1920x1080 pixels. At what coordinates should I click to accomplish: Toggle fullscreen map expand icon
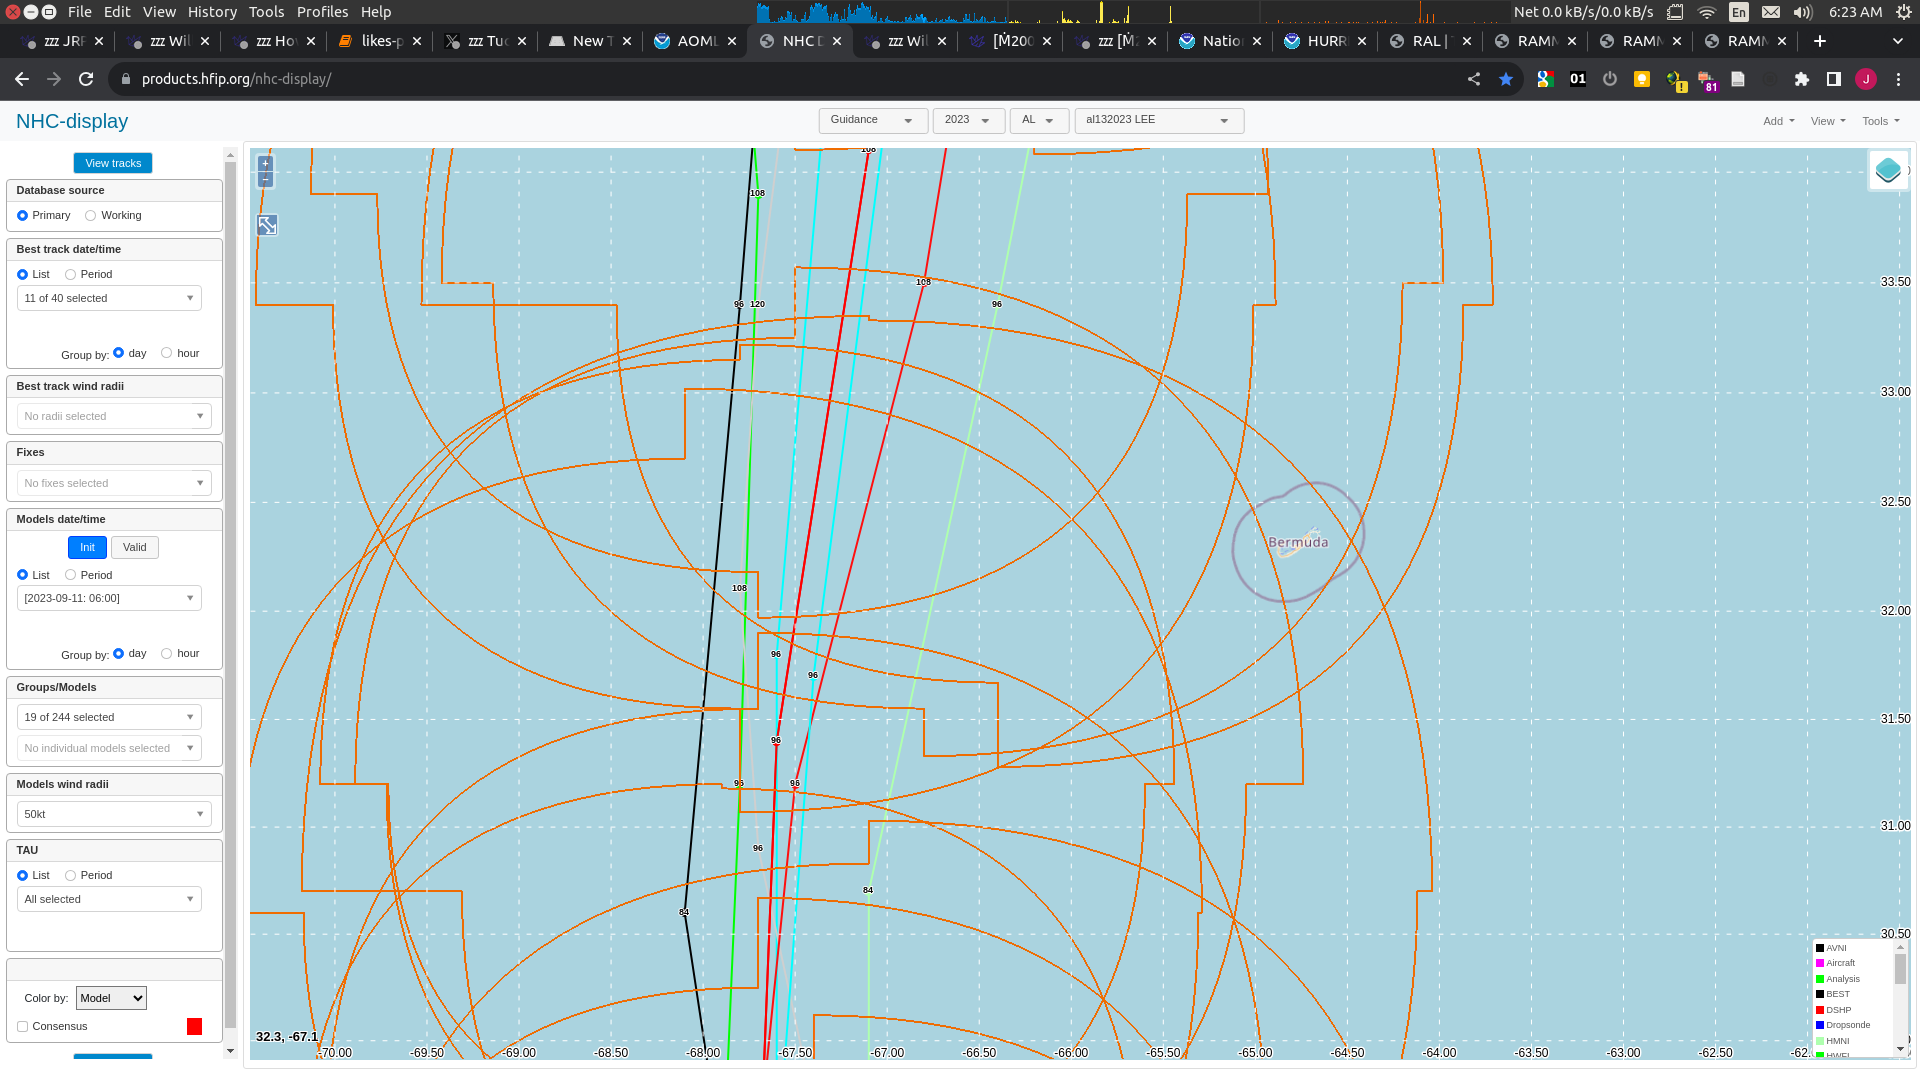point(267,225)
